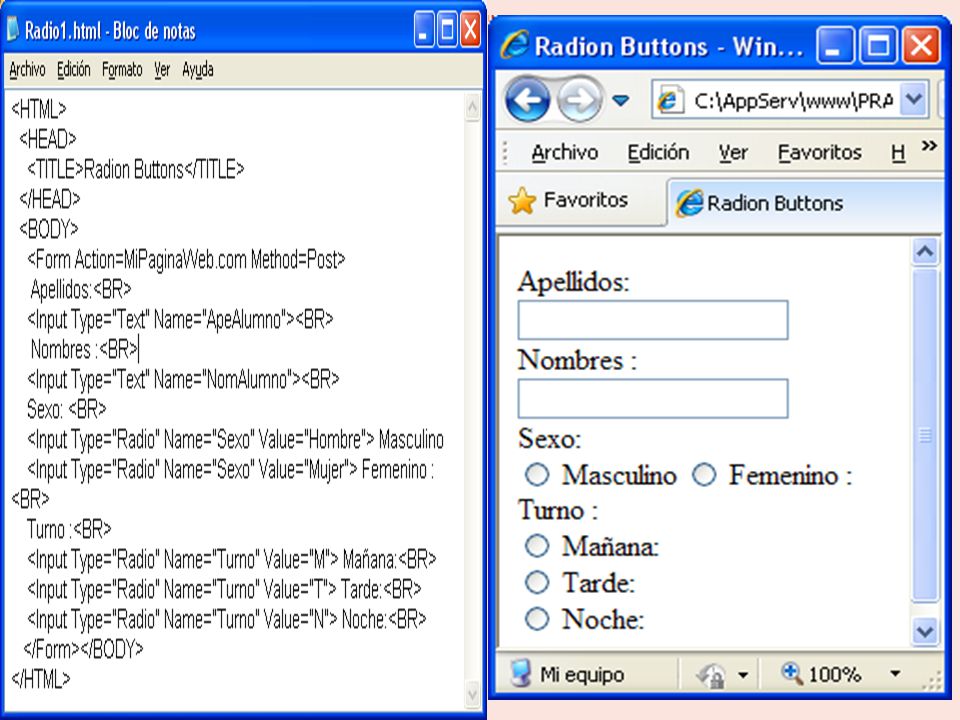The image size is (960, 720).
Task: Select the Radion Buttons browser tab
Action: pos(803,203)
